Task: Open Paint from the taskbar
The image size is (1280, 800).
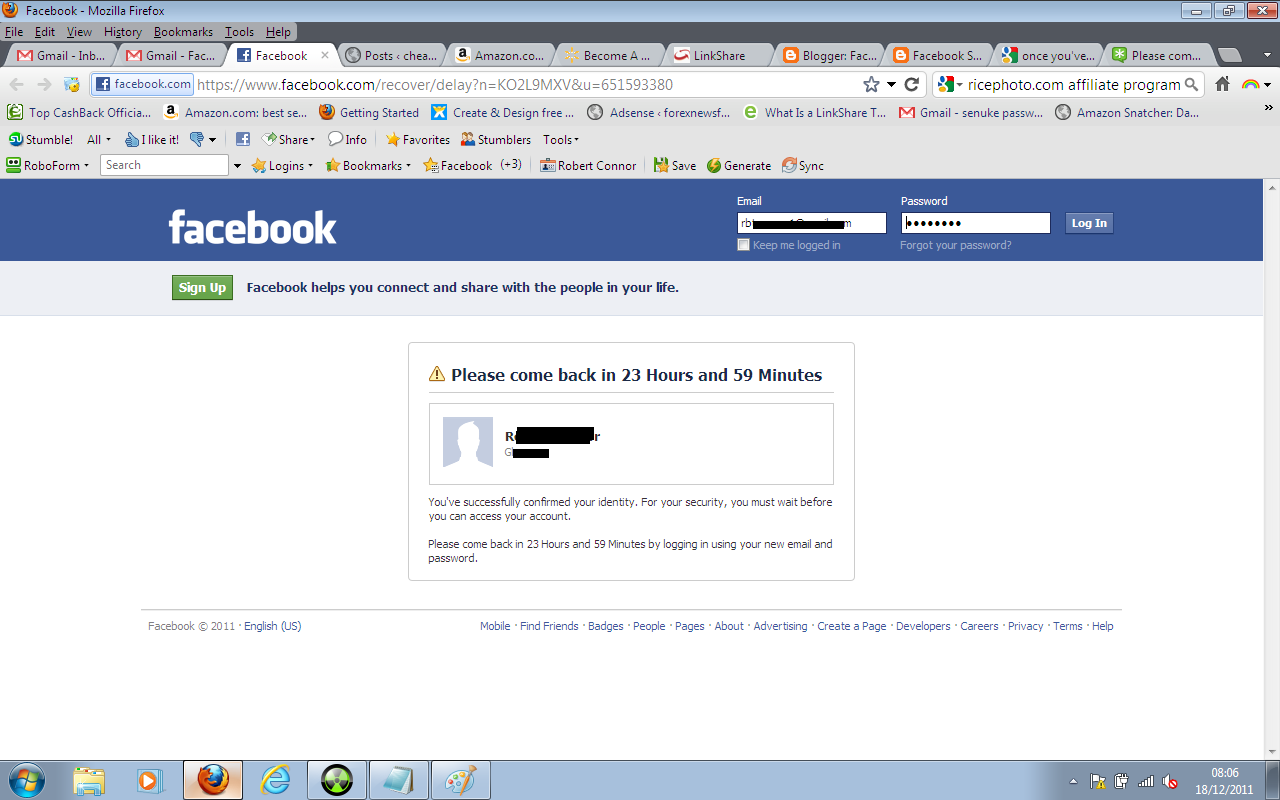Action: (x=461, y=780)
